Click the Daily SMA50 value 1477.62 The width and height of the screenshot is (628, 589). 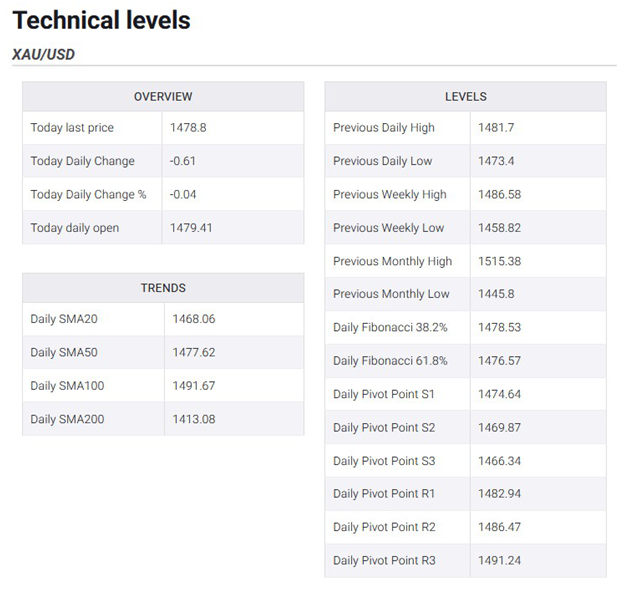(194, 352)
